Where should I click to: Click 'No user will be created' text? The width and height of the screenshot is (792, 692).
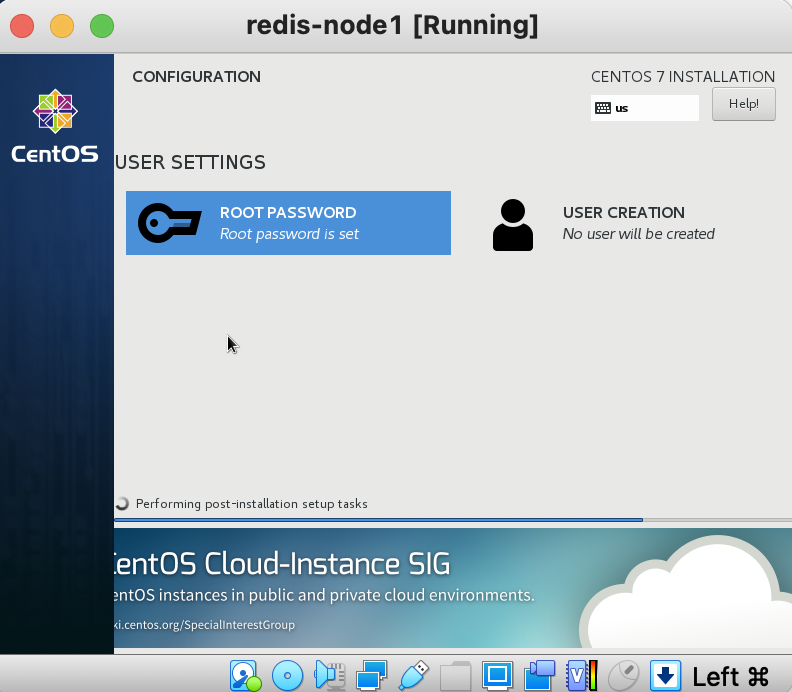[638, 234]
